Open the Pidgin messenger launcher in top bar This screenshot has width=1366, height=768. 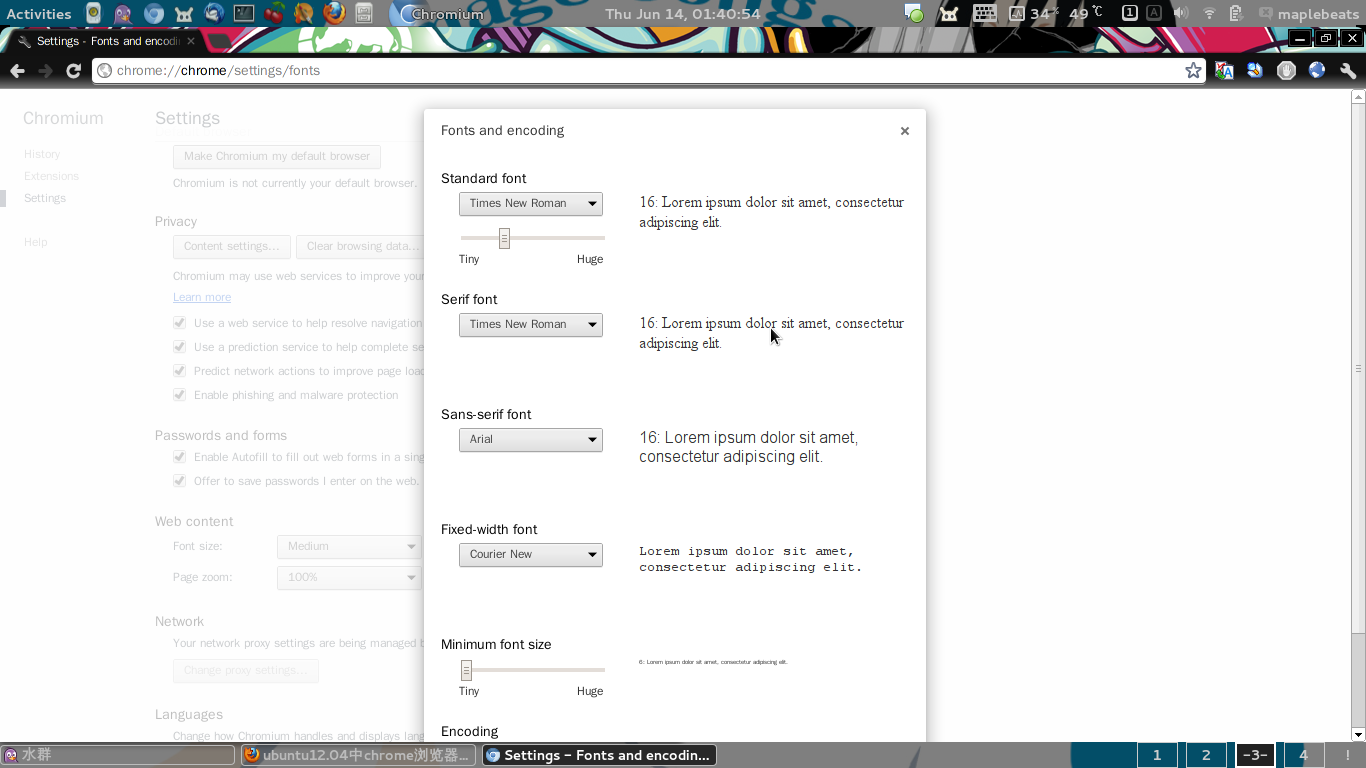pyautogui.click(x=122, y=13)
